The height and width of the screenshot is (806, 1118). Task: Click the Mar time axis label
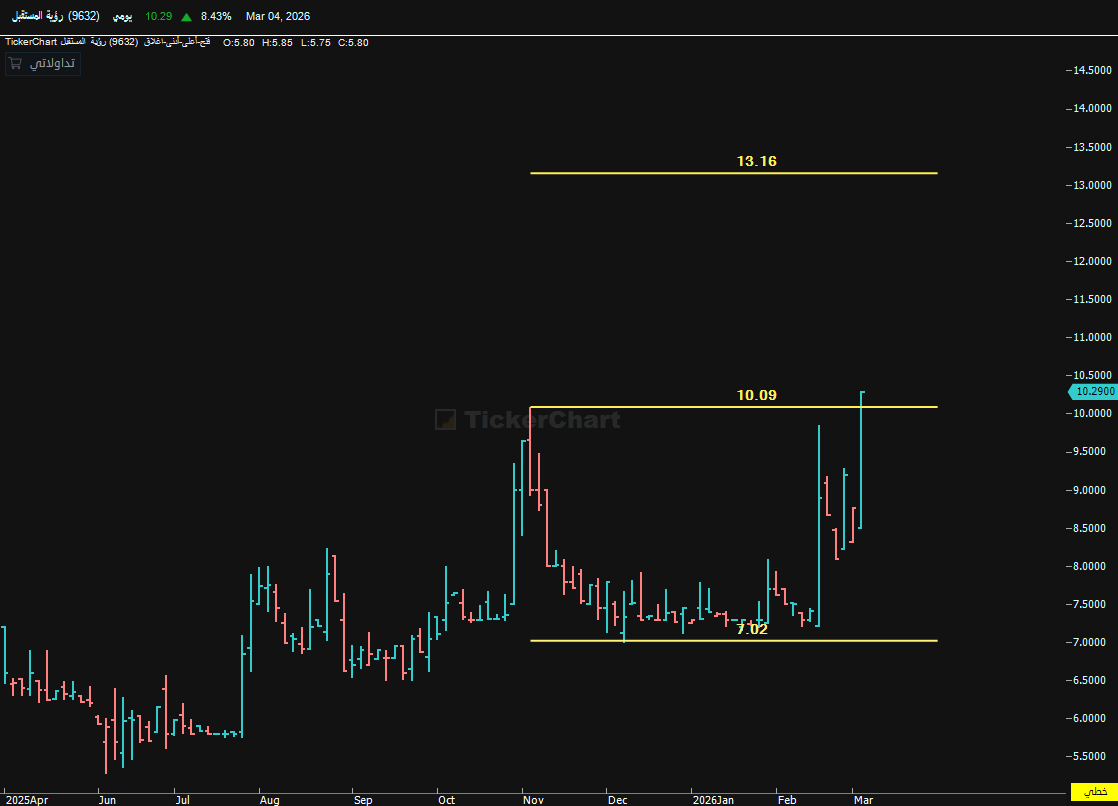coord(863,800)
